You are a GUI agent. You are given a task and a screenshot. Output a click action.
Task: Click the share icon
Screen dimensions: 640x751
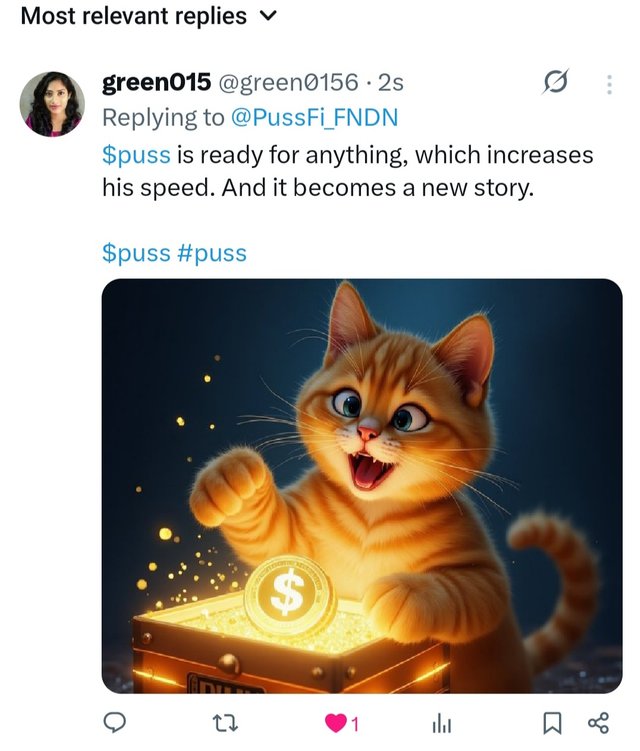[x=598, y=722]
